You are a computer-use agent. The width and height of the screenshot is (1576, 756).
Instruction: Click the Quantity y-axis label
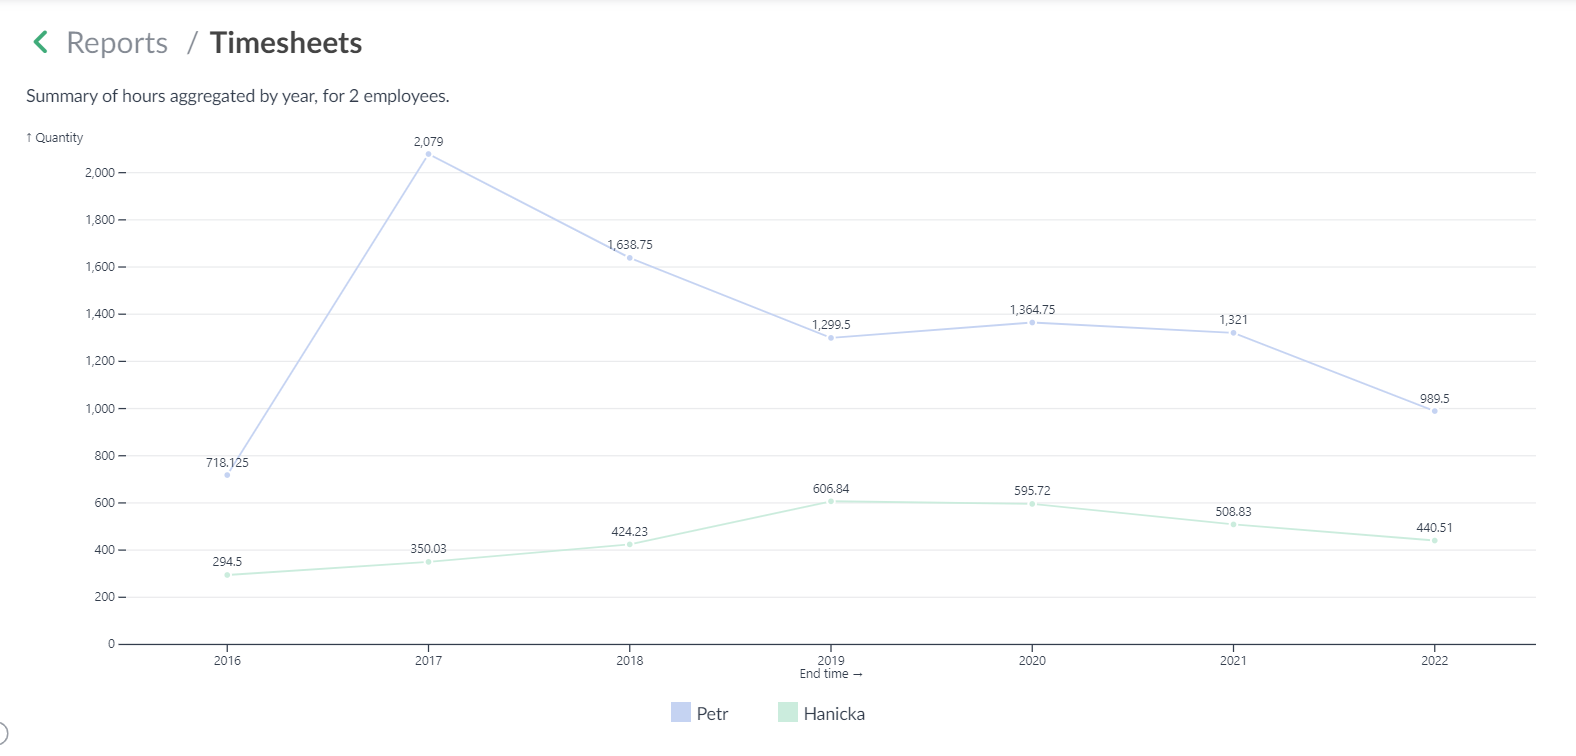point(55,138)
